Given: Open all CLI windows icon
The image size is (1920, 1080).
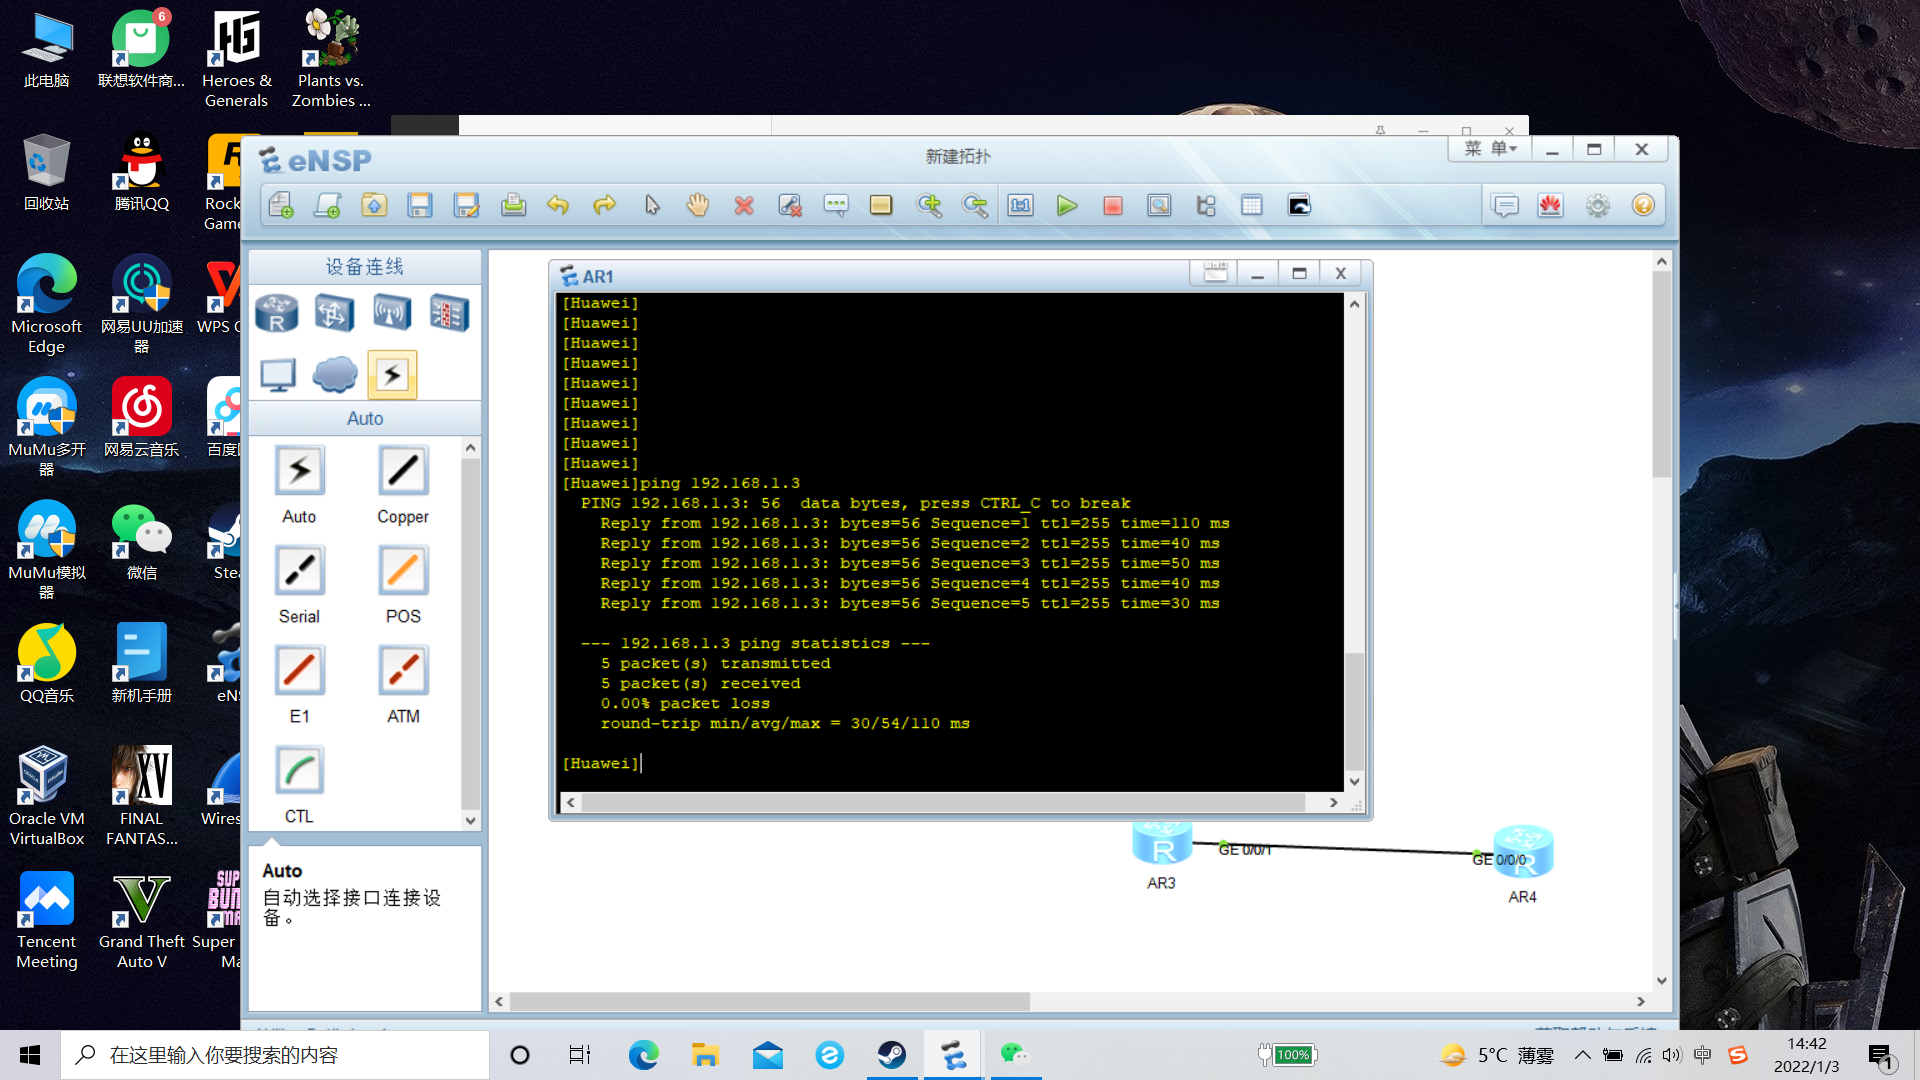Looking at the screenshot, I should pos(1299,206).
